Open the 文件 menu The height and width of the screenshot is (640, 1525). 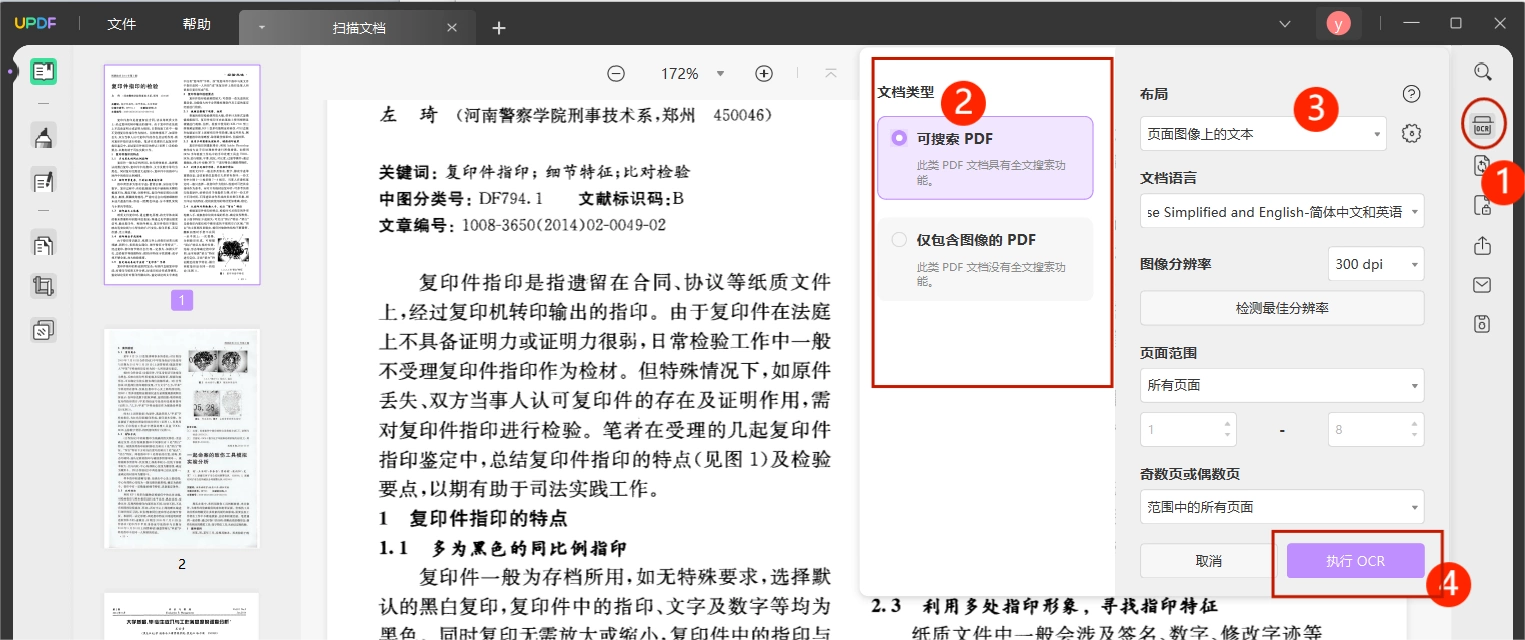(x=122, y=25)
